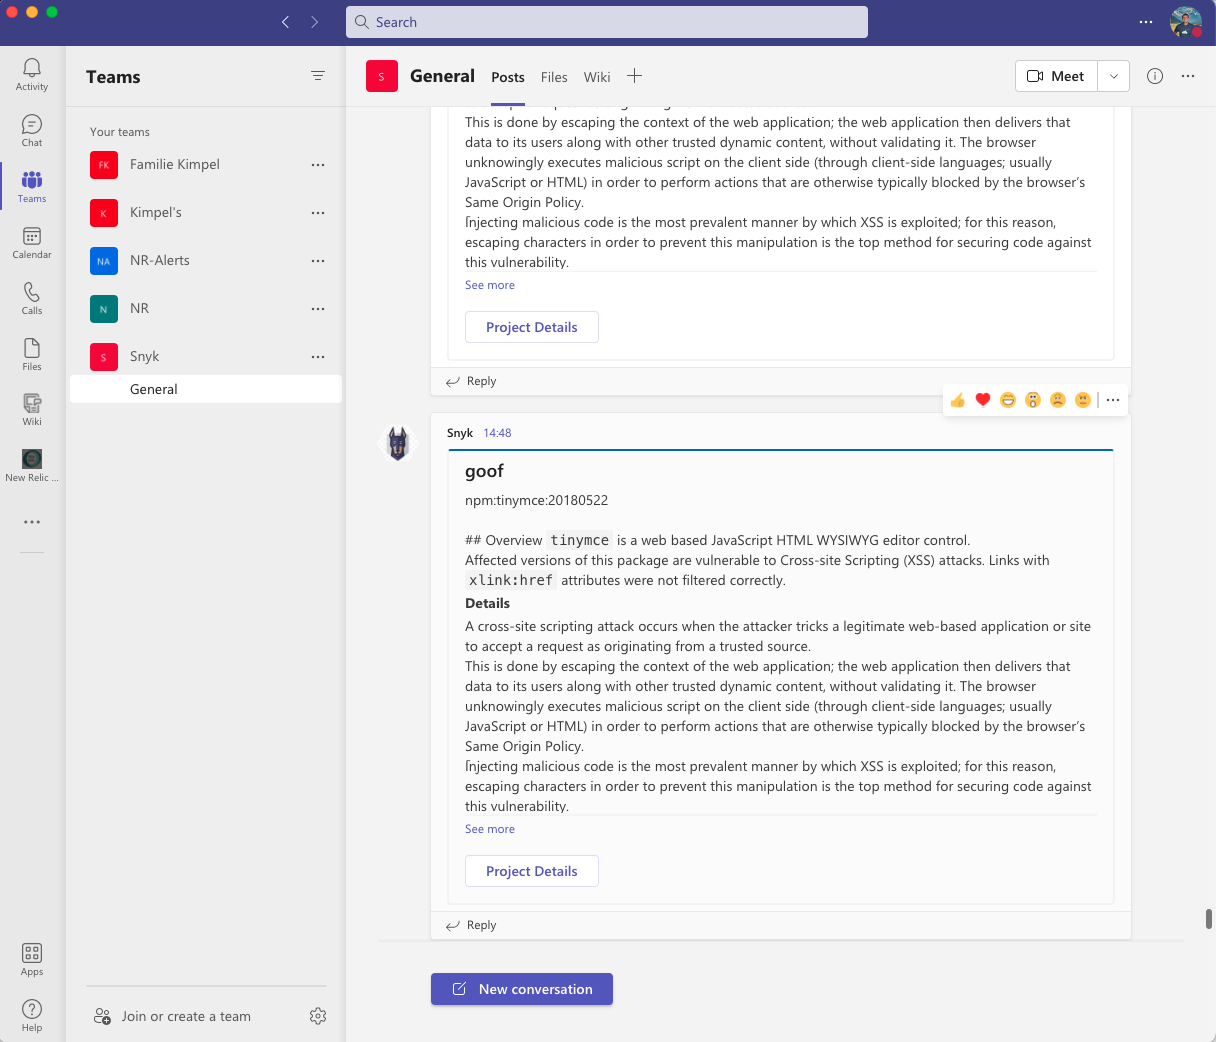Open more message actions next to reactions
Viewport: 1216px width, 1042px height.
[1113, 400]
